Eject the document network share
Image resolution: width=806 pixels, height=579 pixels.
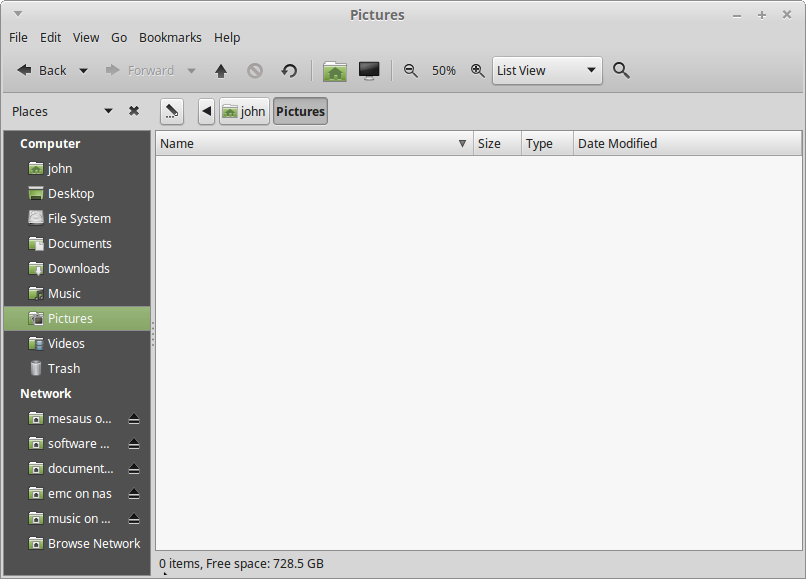134,469
